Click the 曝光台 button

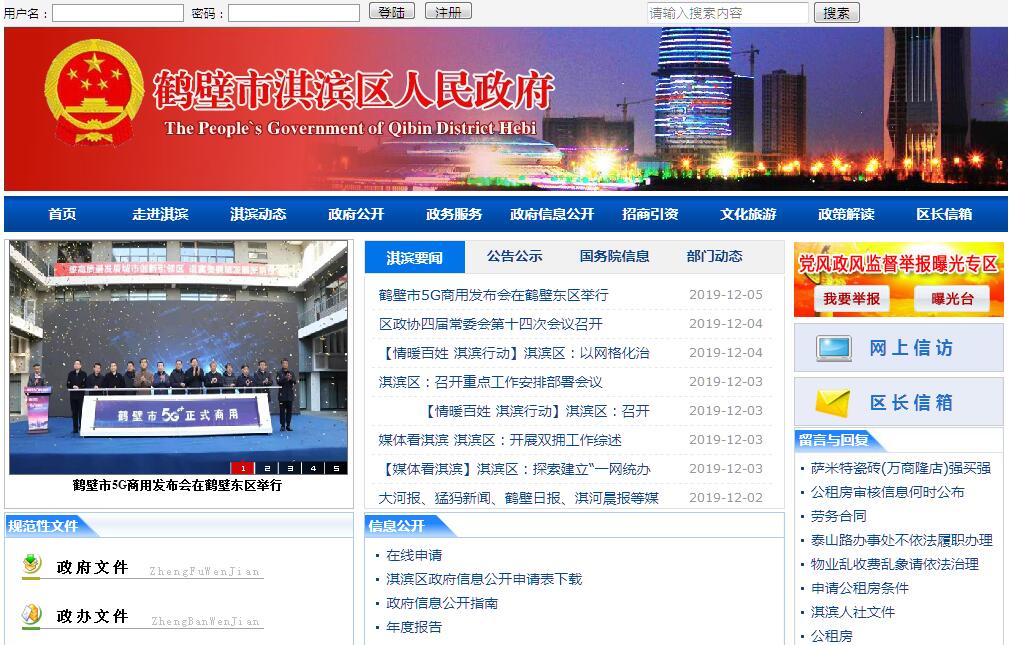951,299
